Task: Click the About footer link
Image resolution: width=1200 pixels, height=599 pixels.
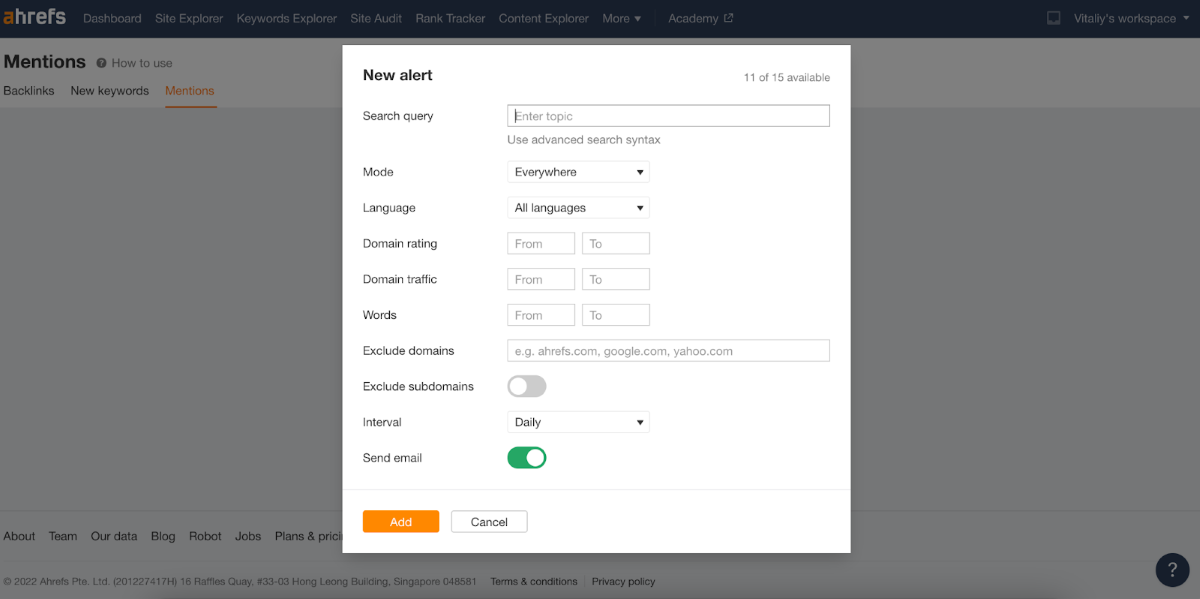Action: (19, 536)
